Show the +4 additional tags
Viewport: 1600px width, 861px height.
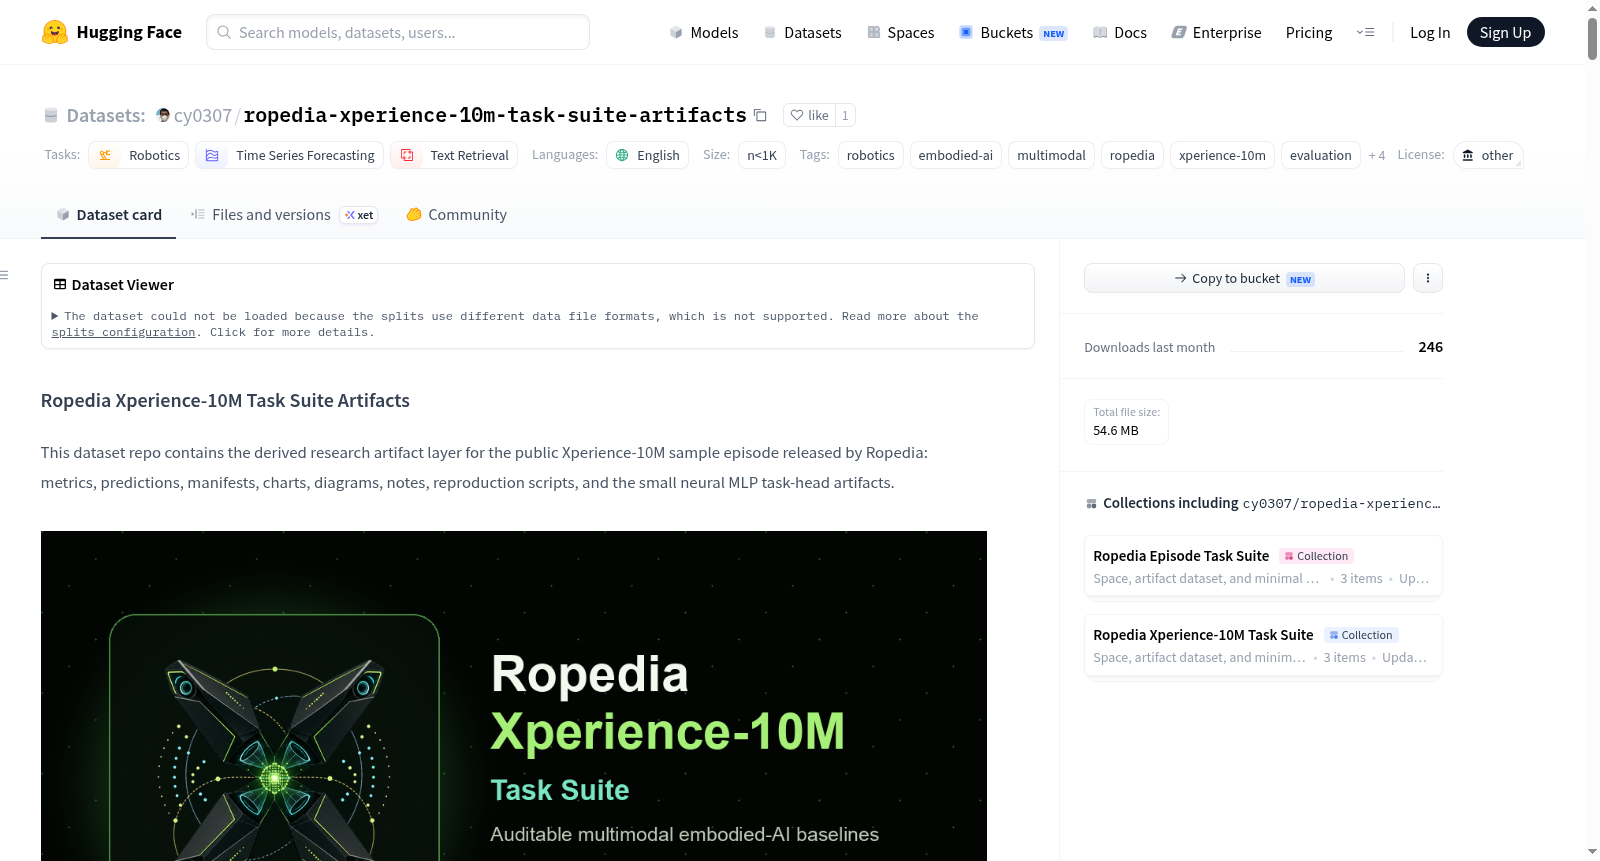[1377, 155]
